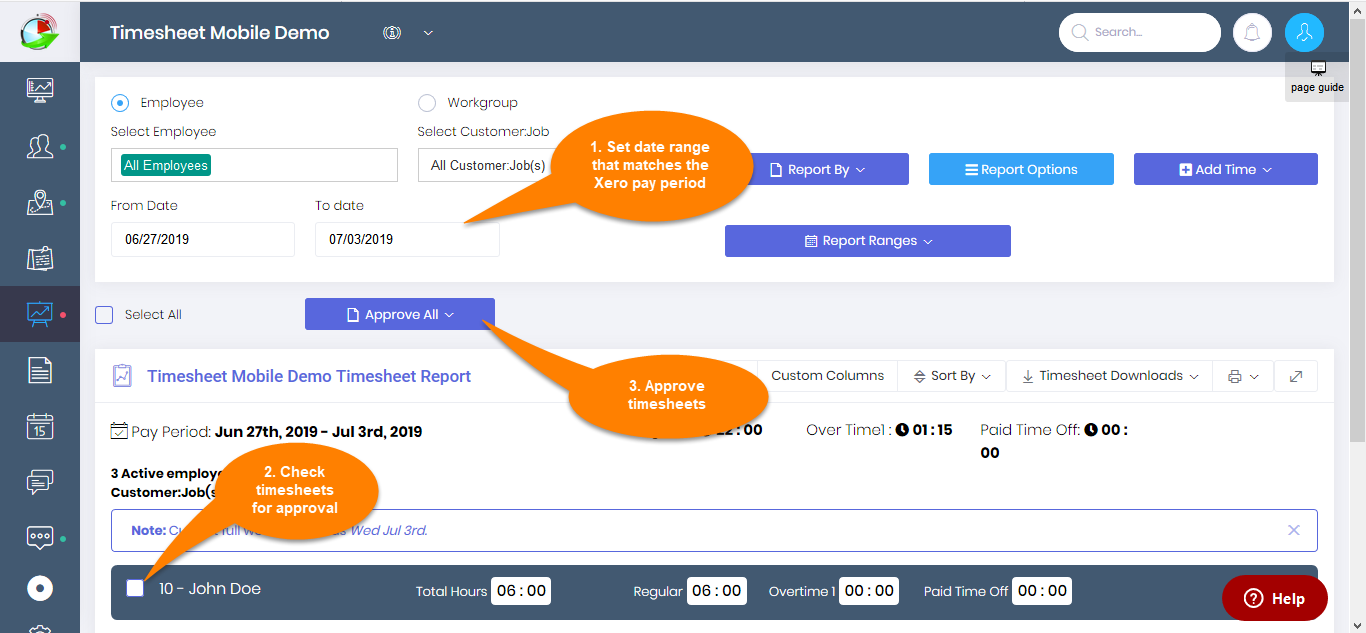Open the reports chart icon in sidebar
Image resolution: width=1366 pixels, height=633 pixels.
[x=40, y=314]
